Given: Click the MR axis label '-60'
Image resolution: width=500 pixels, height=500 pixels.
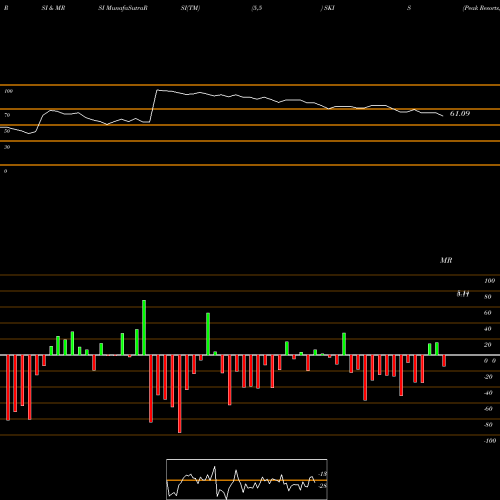Looking at the screenshot, I should [x=488, y=409].
